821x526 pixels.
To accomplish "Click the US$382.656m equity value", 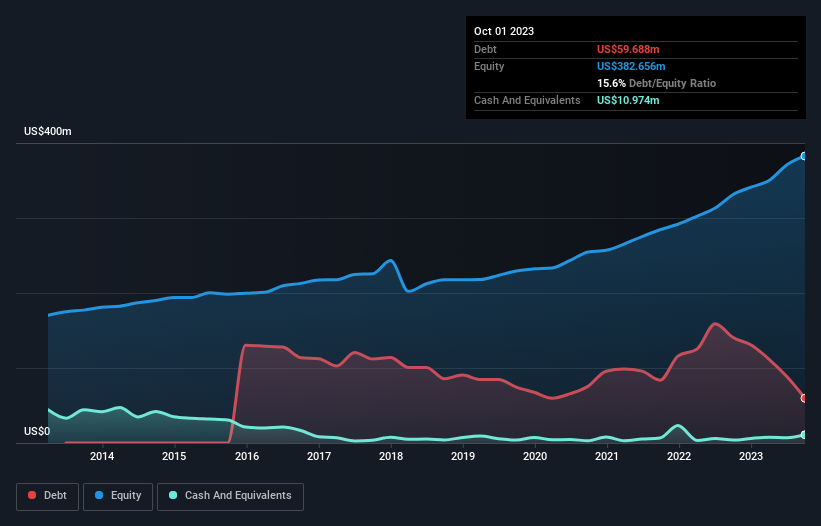I will click(x=631, y=66).
